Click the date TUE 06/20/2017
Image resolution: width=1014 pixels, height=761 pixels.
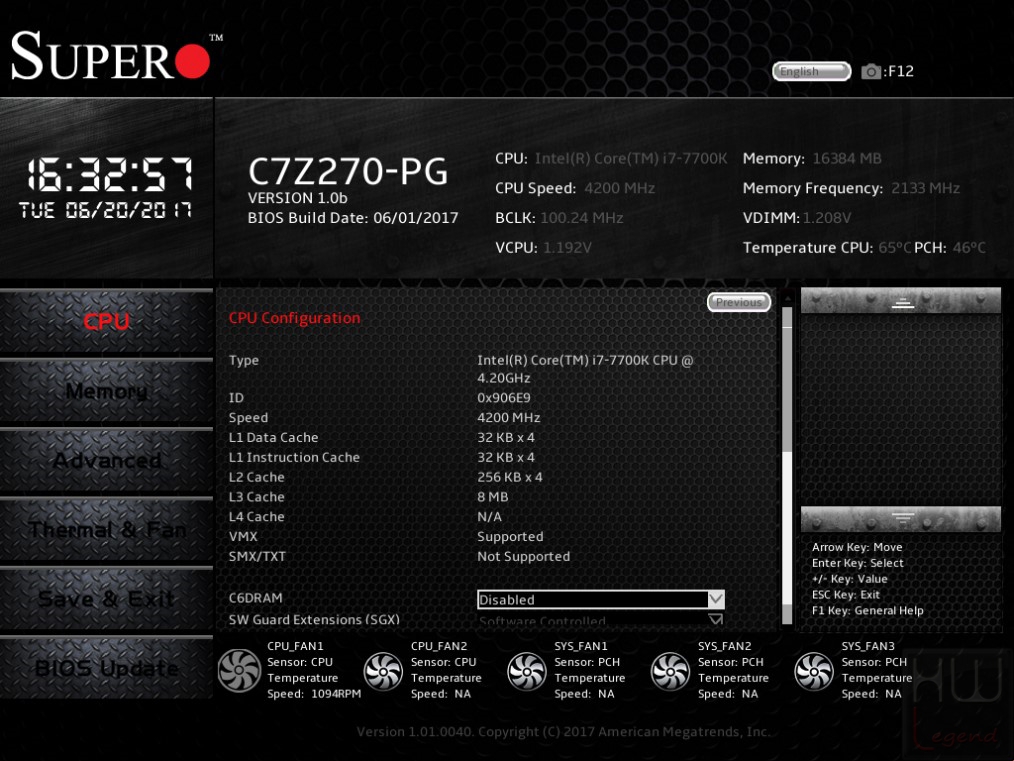105,210
